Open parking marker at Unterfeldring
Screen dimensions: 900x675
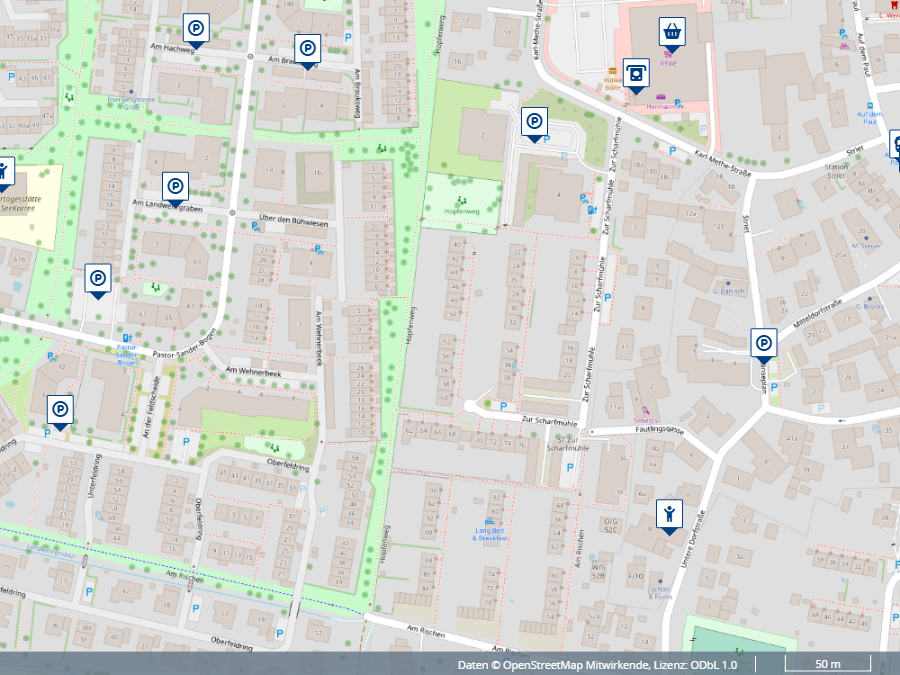click(x=60, y=410)
